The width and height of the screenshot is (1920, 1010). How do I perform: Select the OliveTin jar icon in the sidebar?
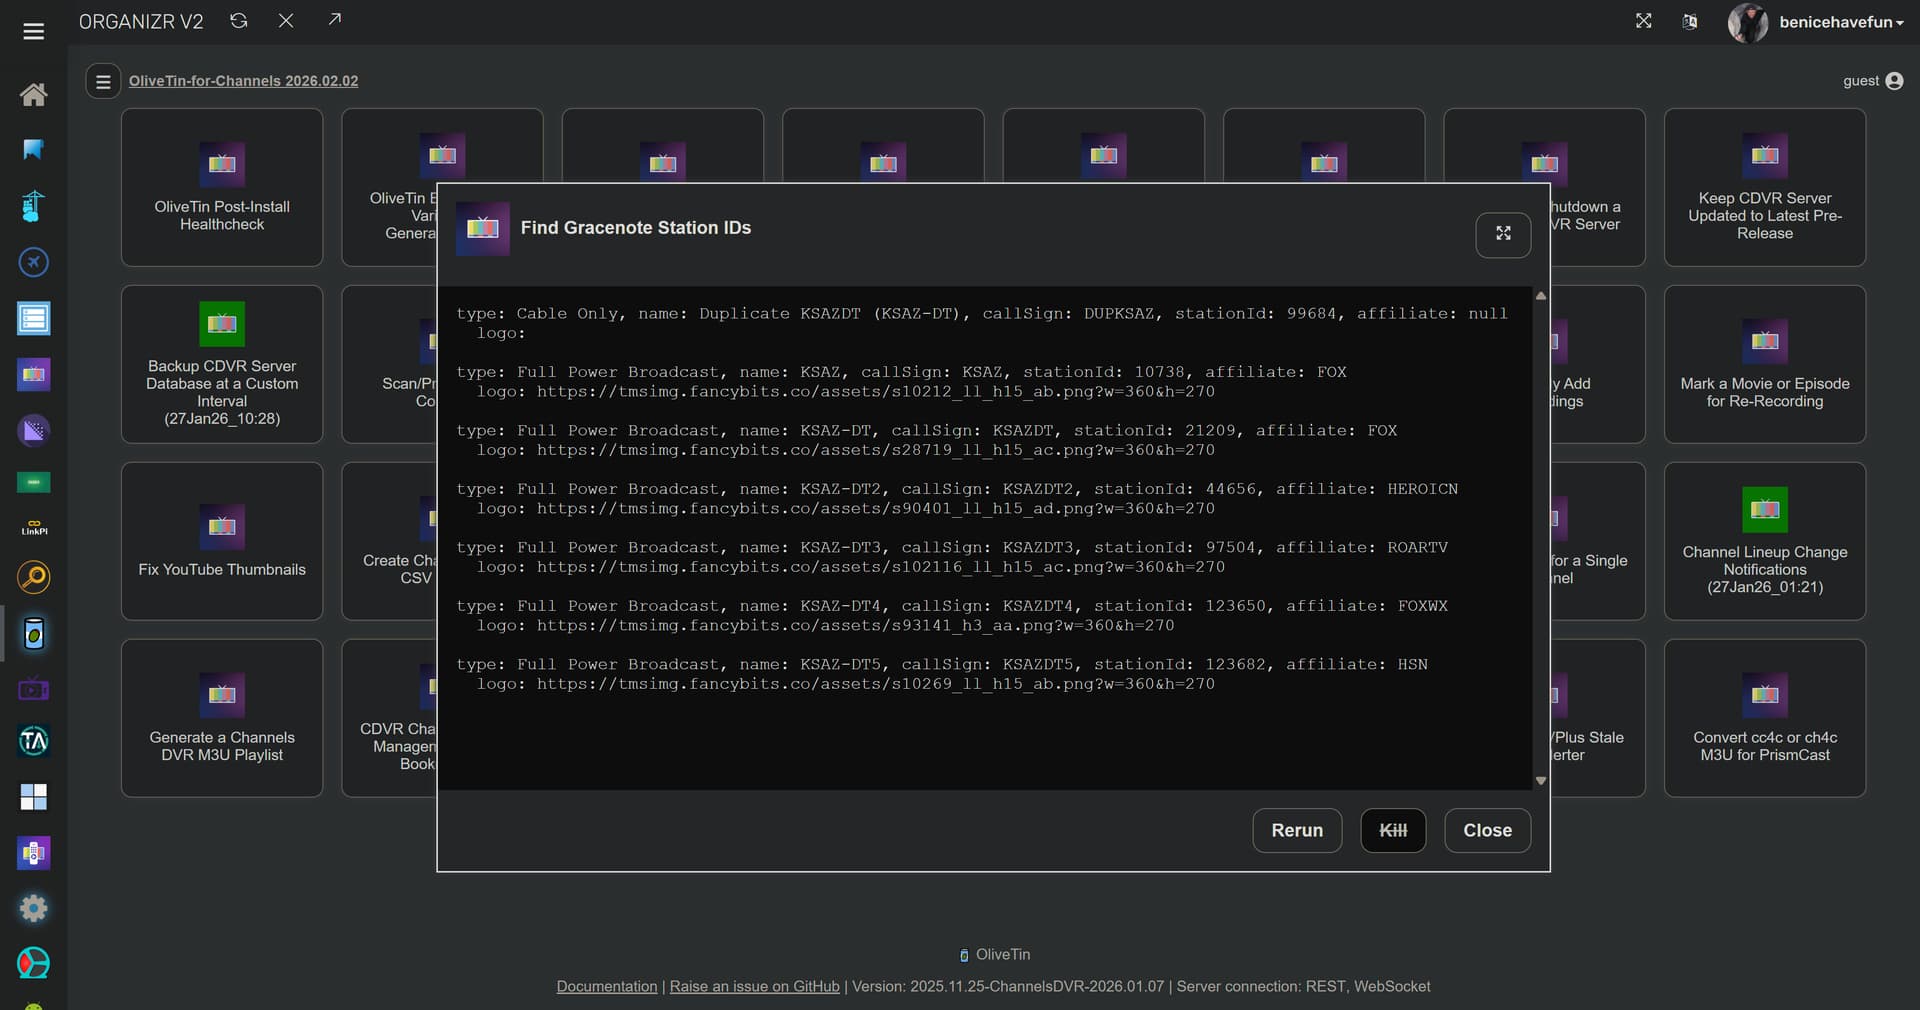(33, 633)
